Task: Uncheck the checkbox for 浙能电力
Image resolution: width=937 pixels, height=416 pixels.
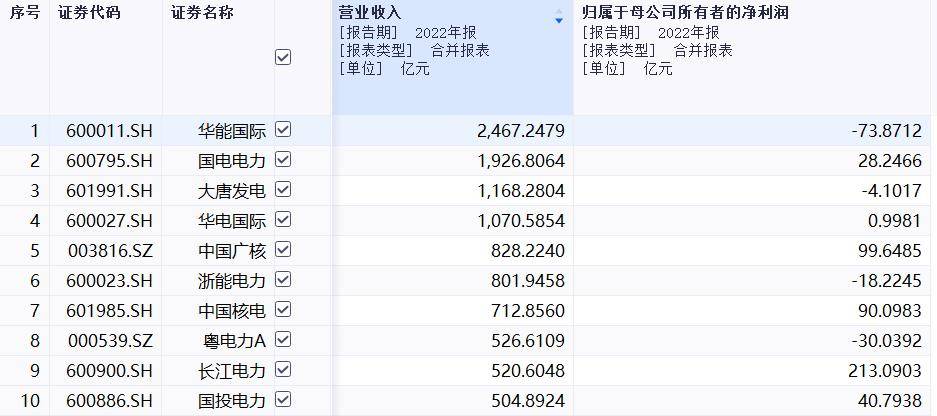Action: coord(283,279)
